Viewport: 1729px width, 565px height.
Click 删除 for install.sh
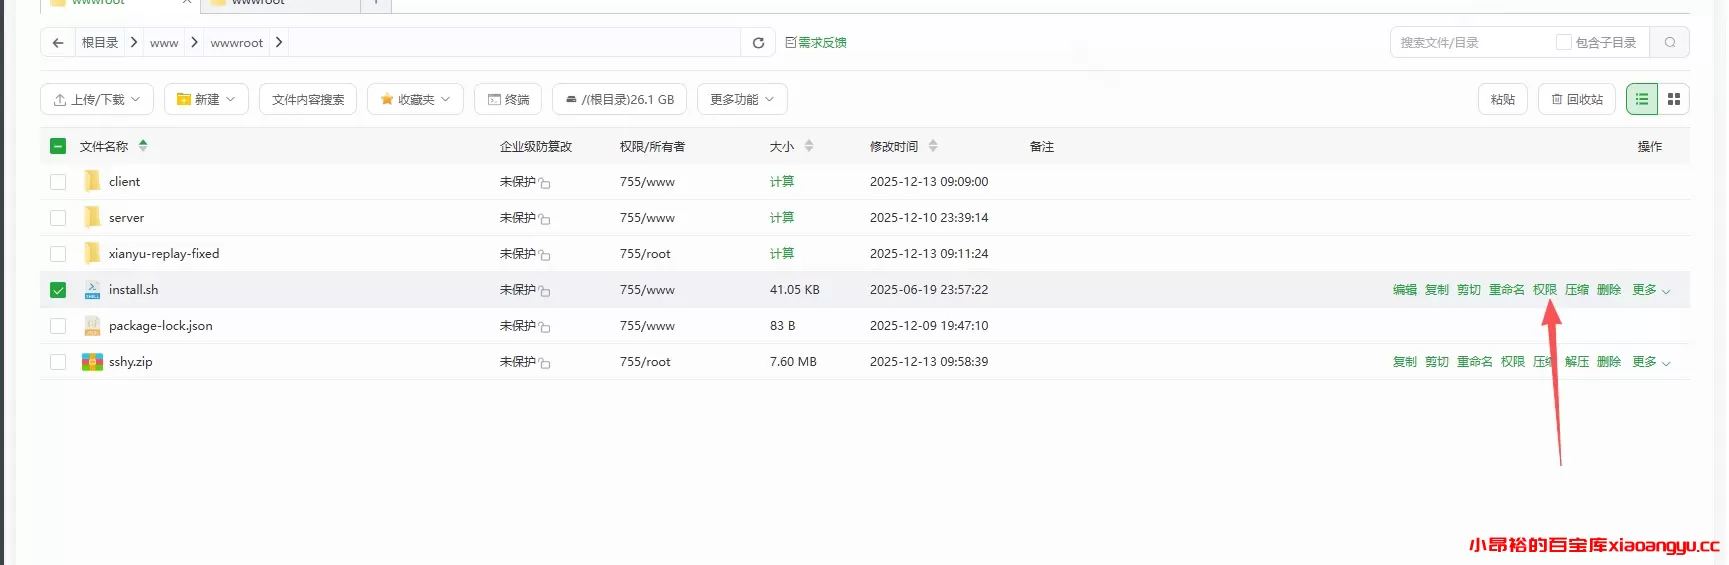tap(1609, 290)
